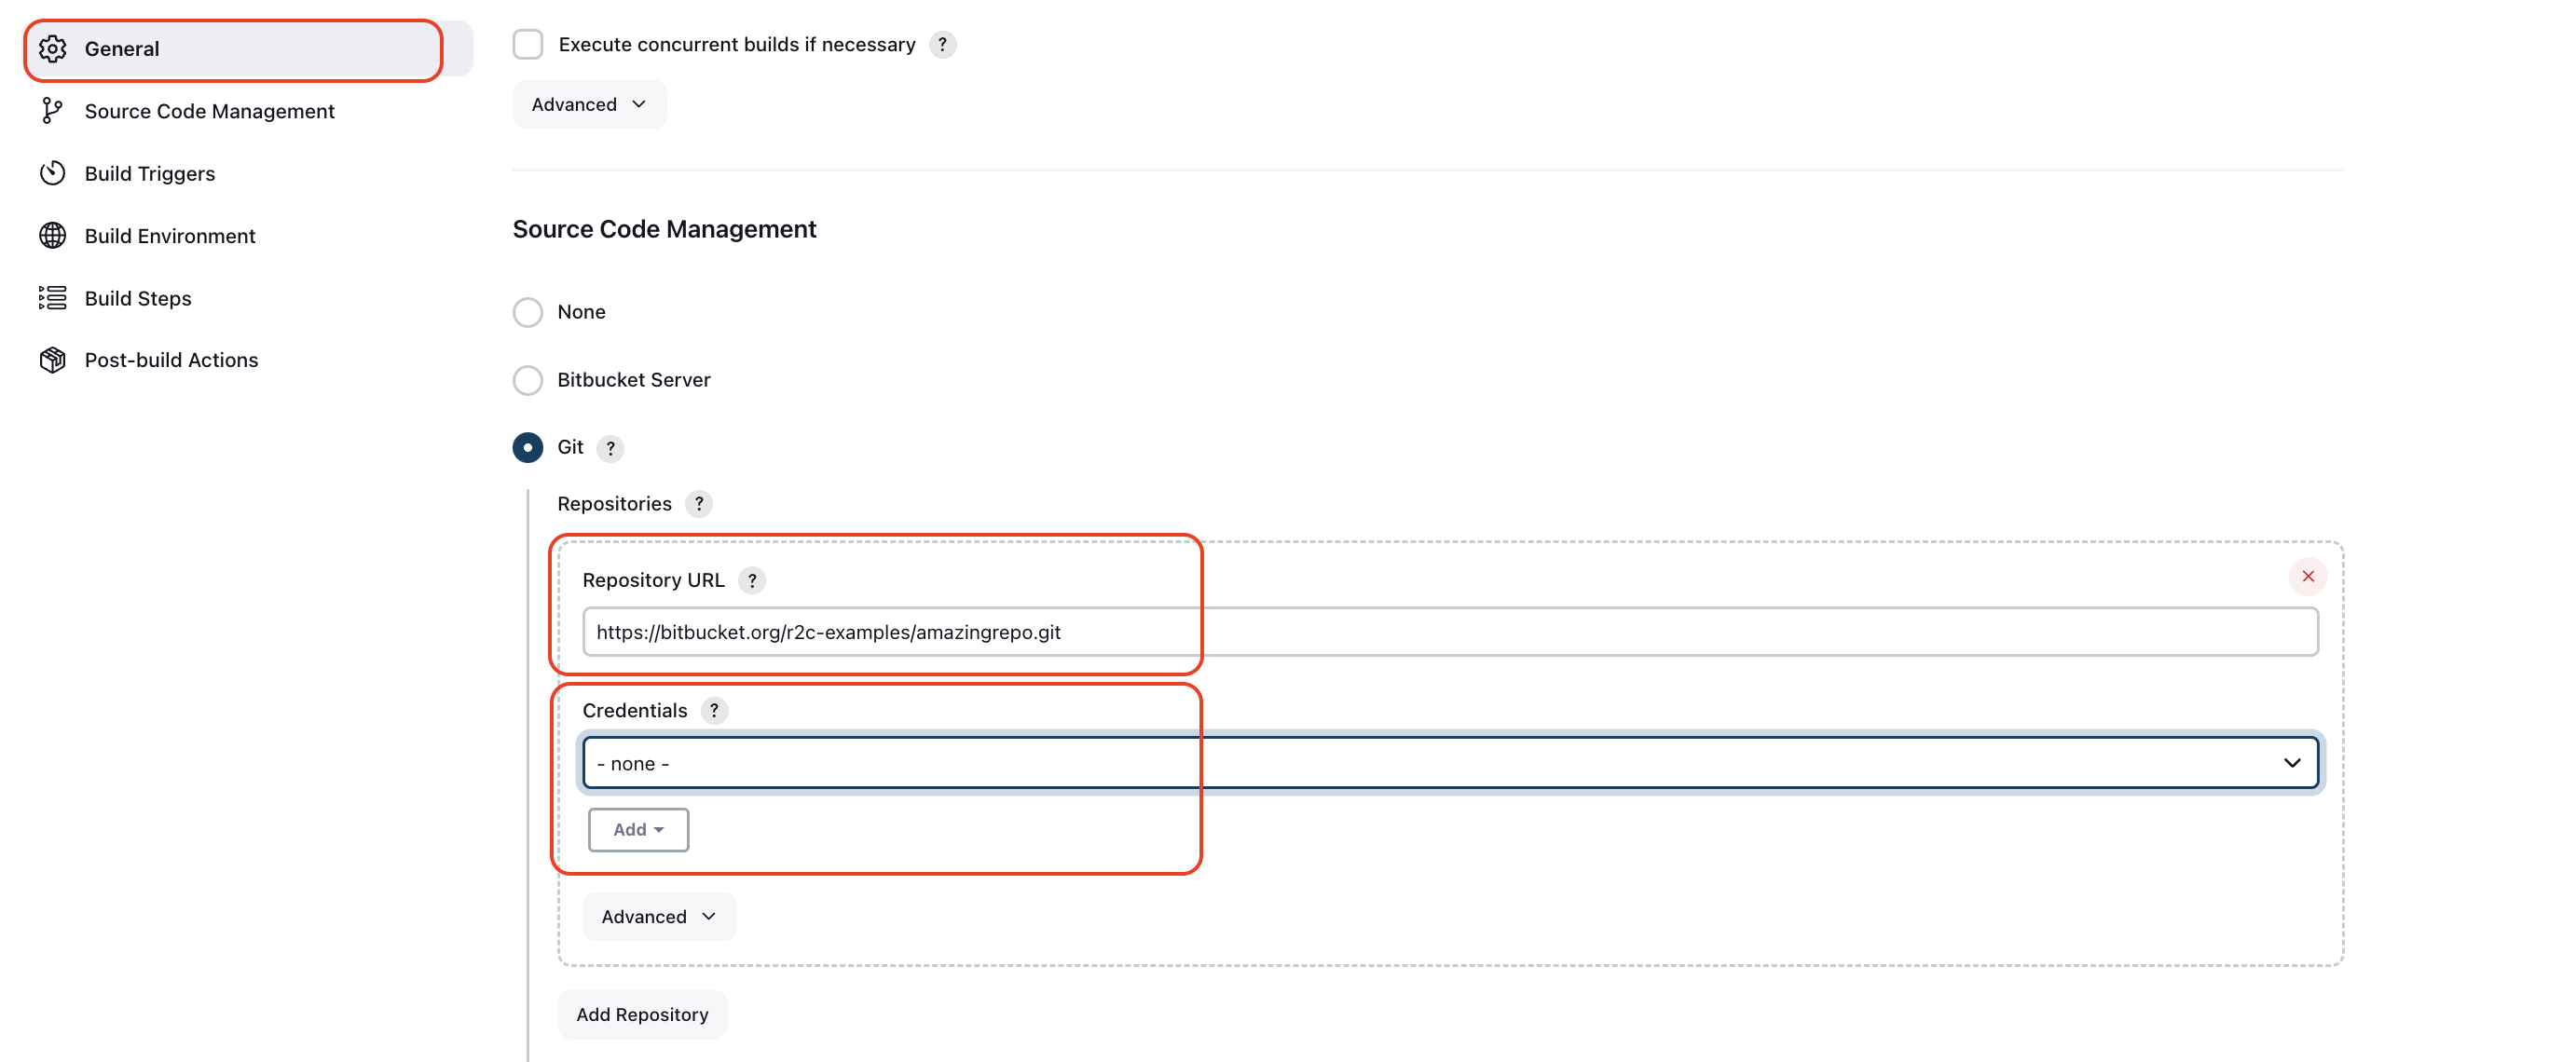The height and width of the screenshot is (1062, 2576).
Task: Navigate to Post-build Actions section
Action: [171, 359]
